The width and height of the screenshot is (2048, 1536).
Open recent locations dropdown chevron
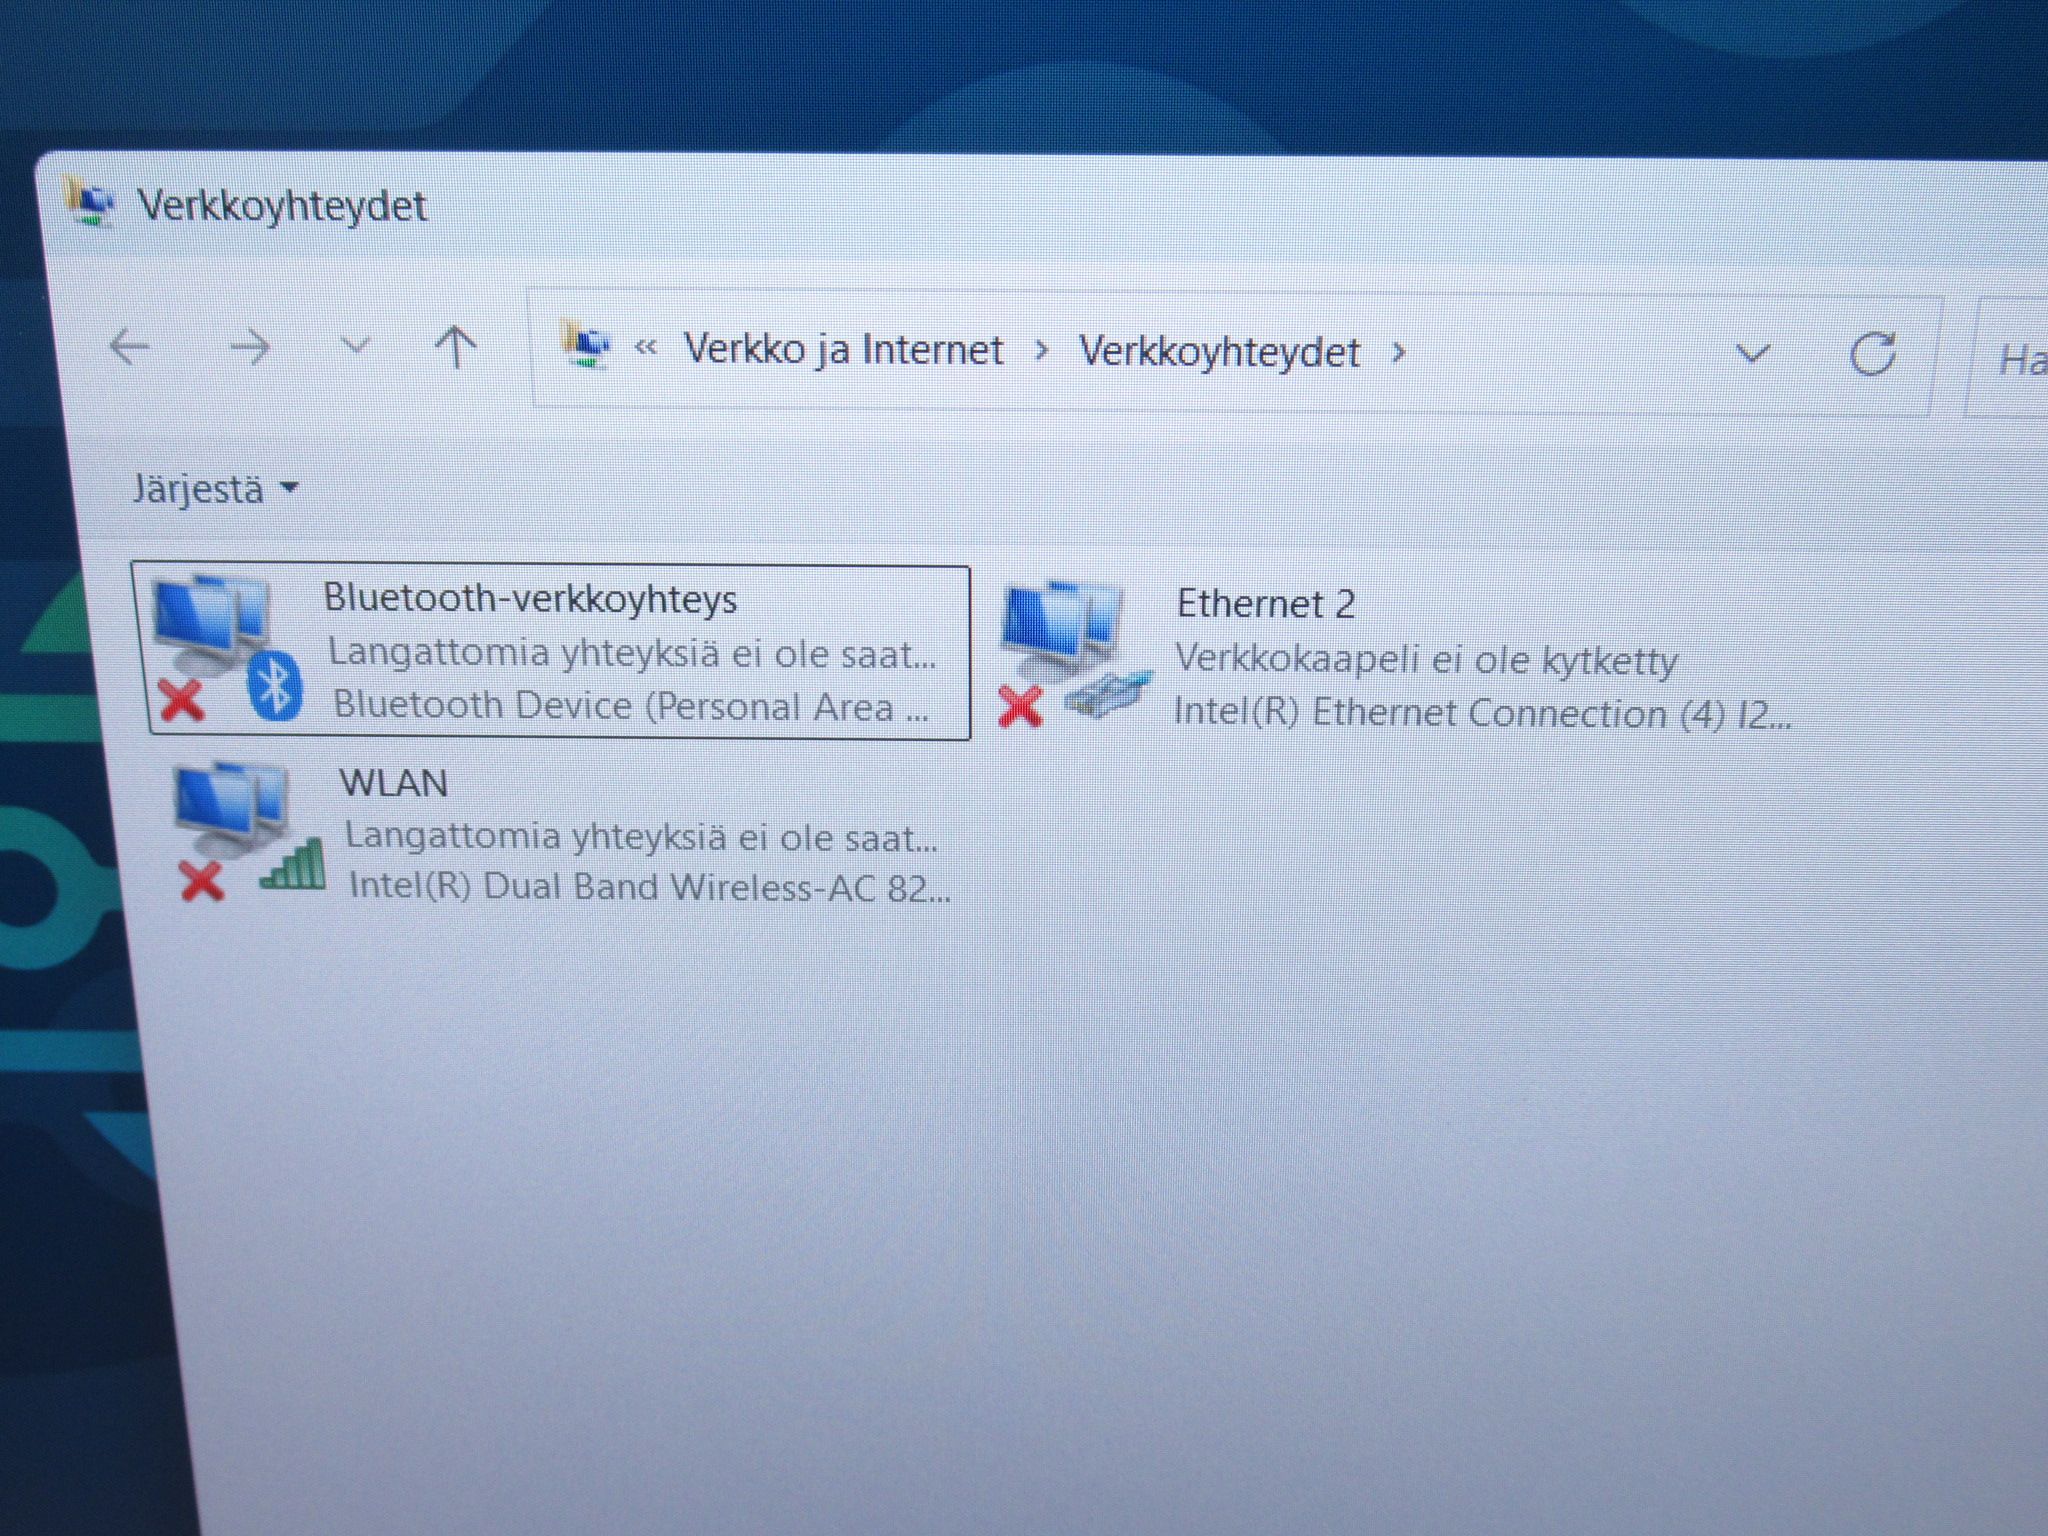tap(355, 347)
